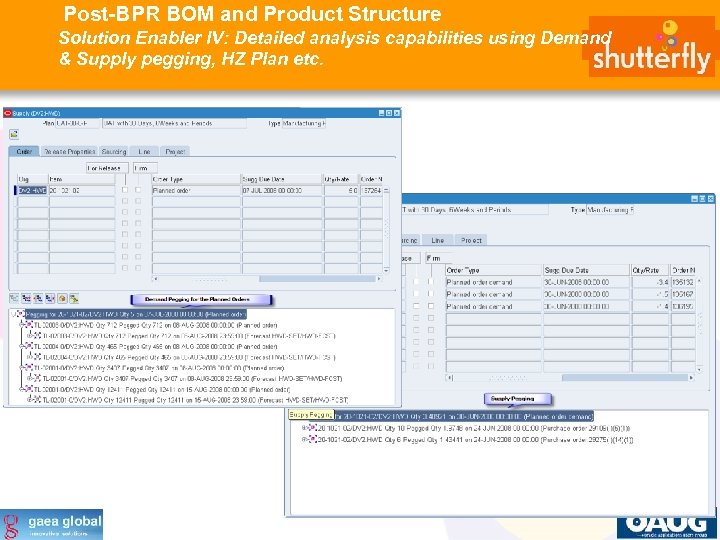The height and width of the screenshot is (540, 720).
Task: Click the orange circular icon in pegging toolbar
Action: click(62, 298)
